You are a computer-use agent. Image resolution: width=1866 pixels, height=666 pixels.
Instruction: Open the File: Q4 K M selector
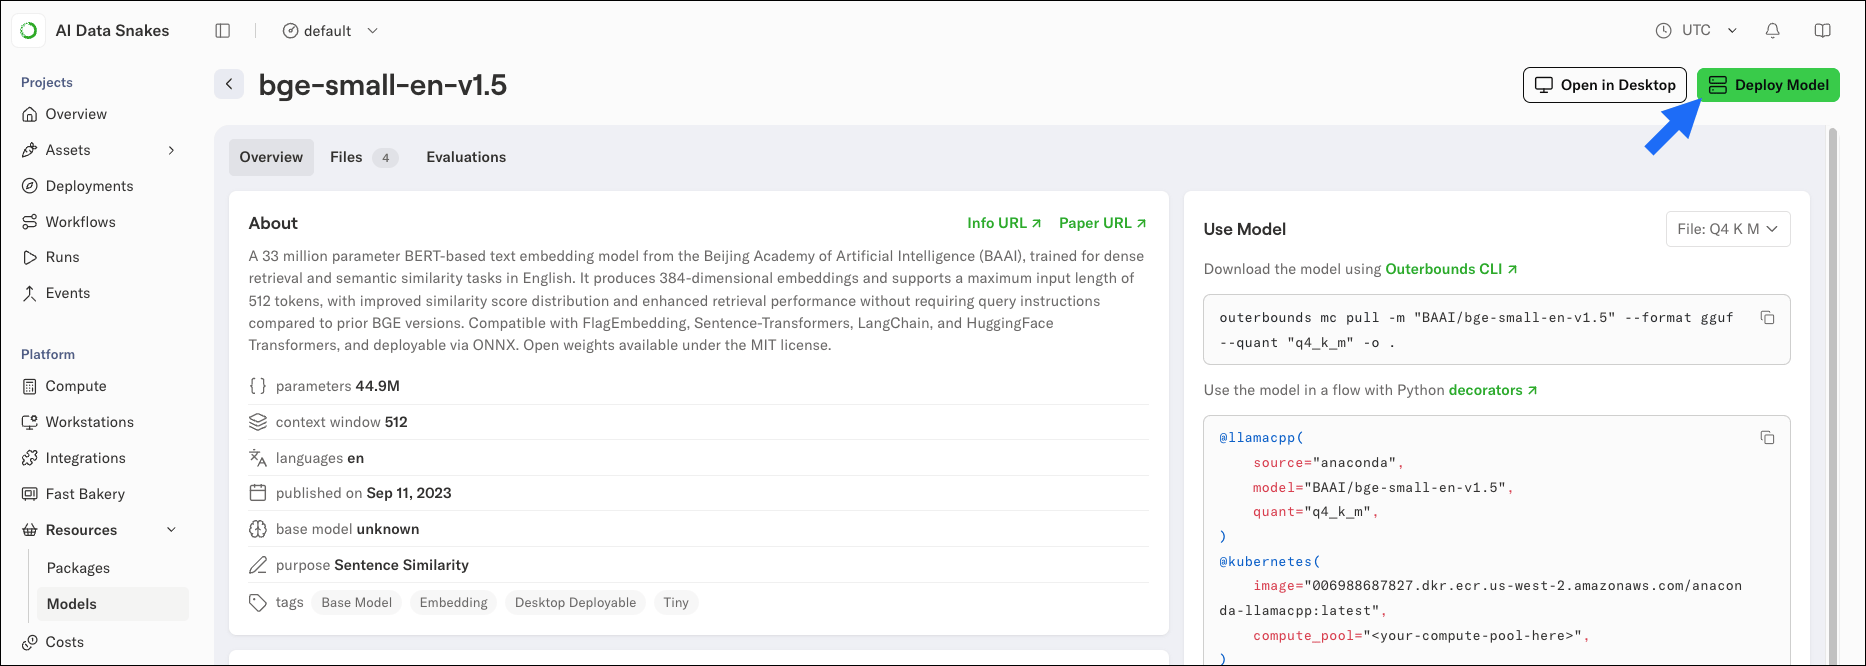[x=1728, y=229]
